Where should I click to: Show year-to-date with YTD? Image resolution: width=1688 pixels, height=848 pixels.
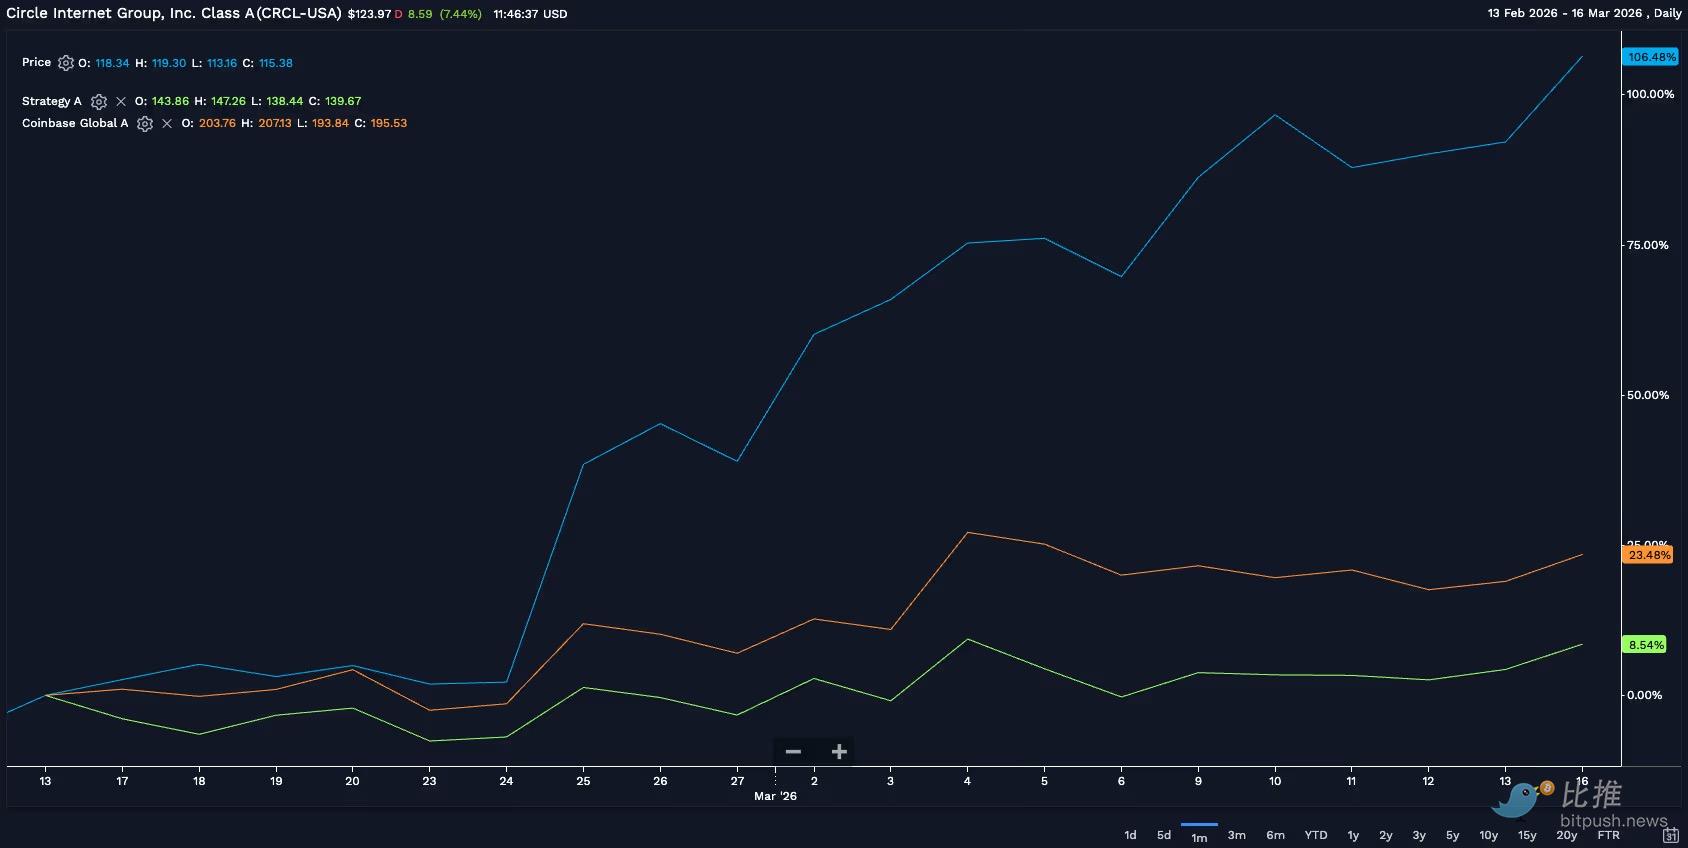click(1316, 835)
